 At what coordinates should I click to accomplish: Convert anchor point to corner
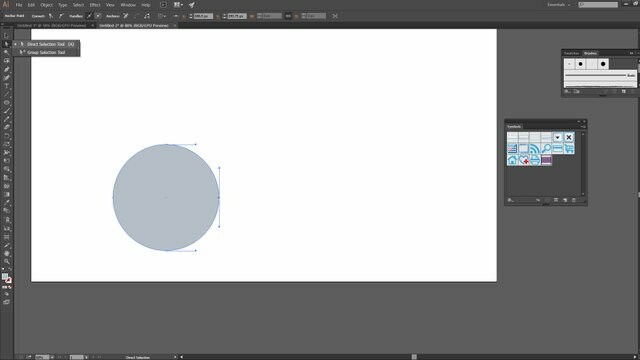click(51, 16)
